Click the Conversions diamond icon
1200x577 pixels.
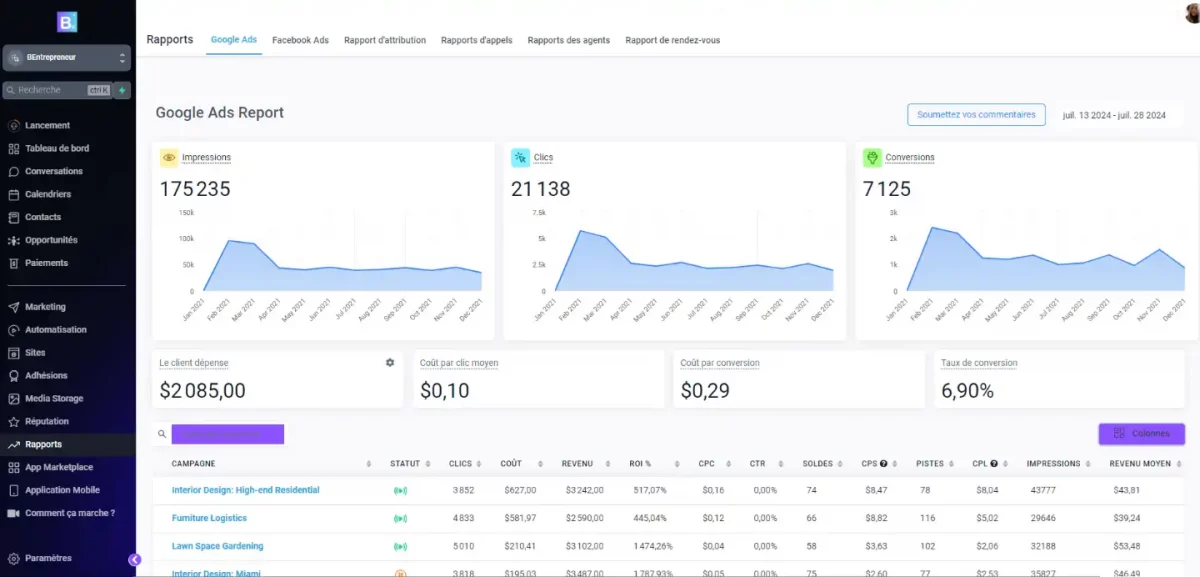pyautogui.click(x=872, y=158)
